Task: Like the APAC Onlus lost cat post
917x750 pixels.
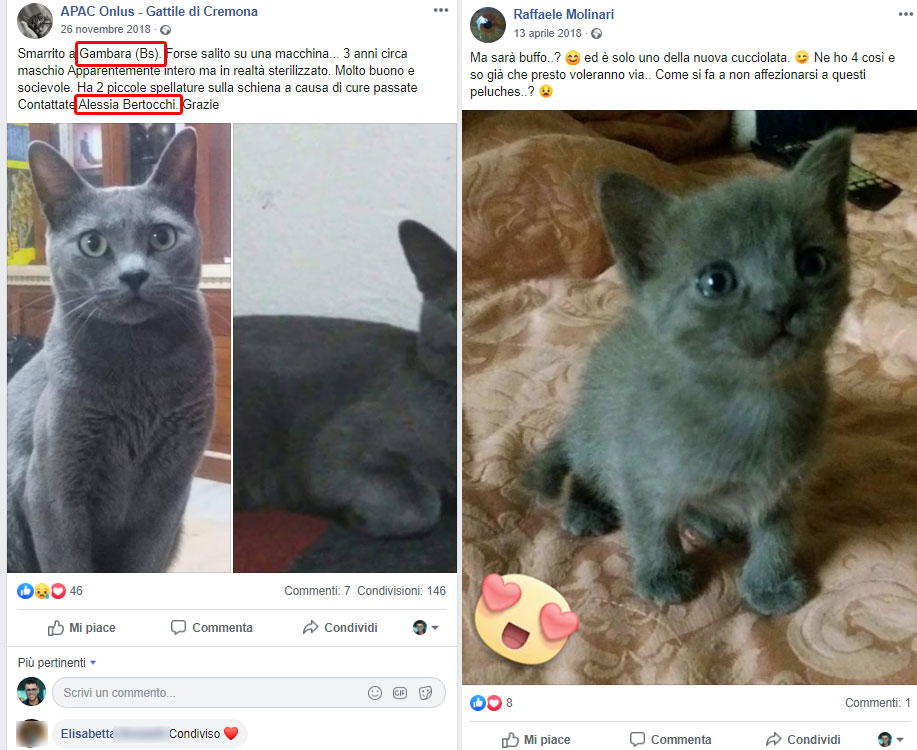Action: pyautogui.click(x=81, y=628)
